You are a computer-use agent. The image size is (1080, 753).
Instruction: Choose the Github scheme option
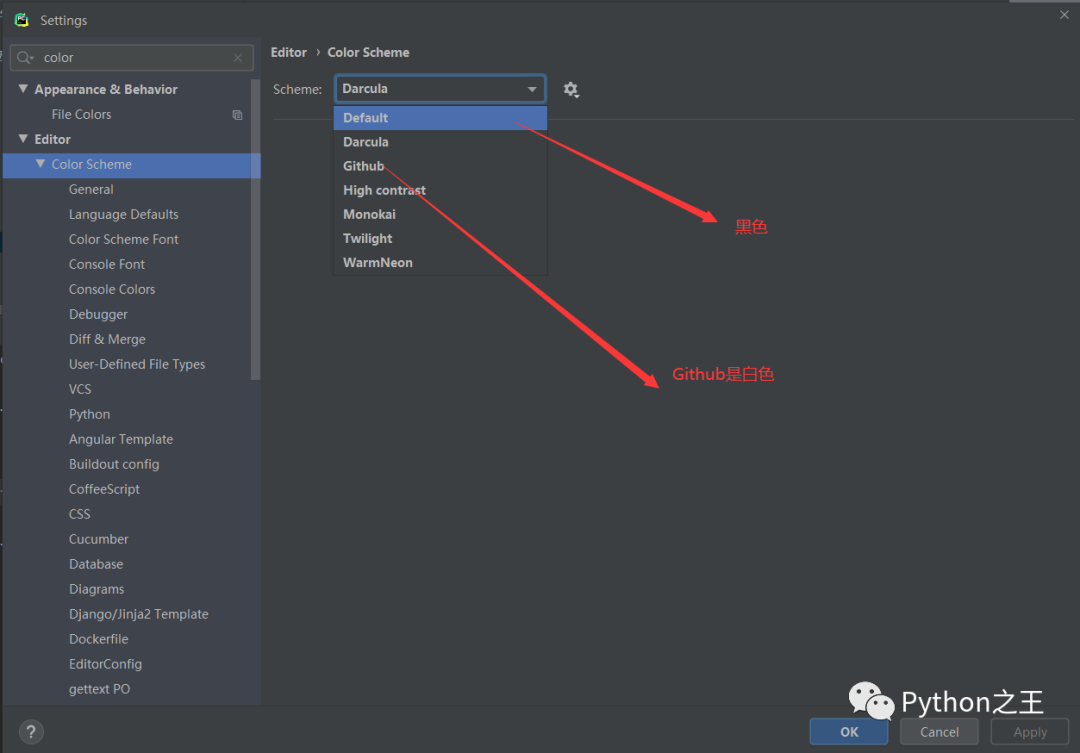coord(440,166)
